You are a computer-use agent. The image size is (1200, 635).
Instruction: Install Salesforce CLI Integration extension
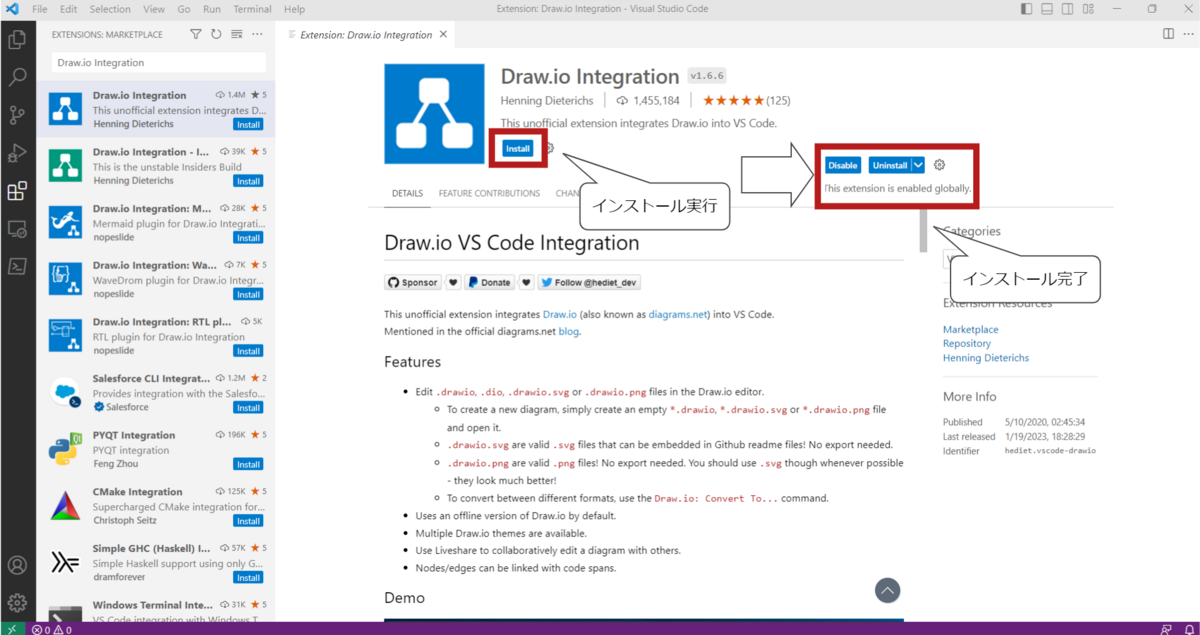point(248,408)
